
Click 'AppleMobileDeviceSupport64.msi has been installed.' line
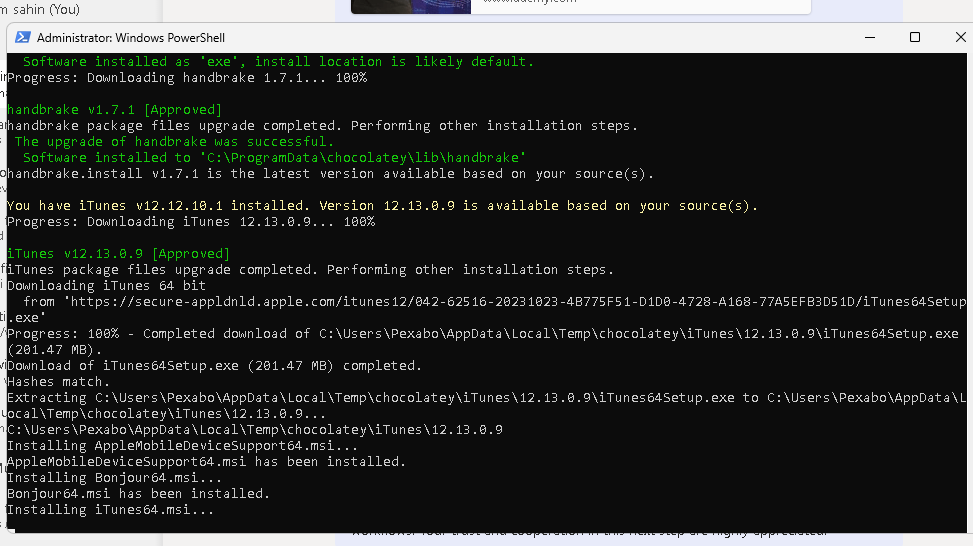pyautogui.click(x=206, y=462)
